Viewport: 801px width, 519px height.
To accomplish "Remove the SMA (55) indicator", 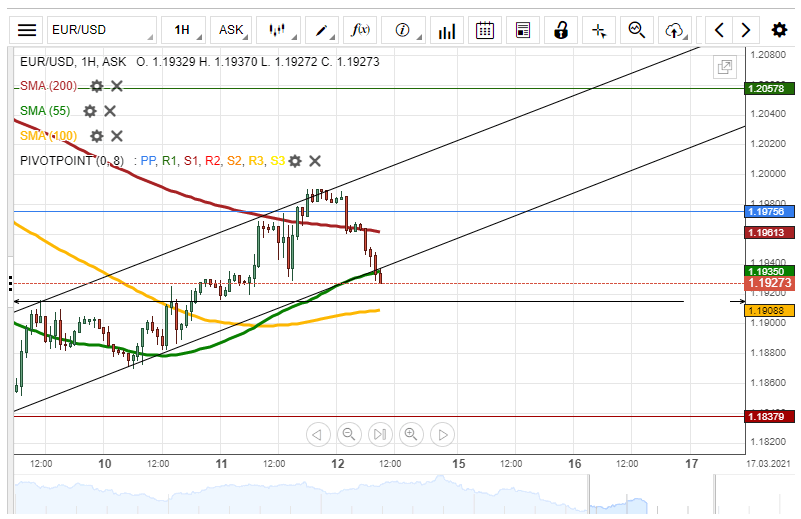I will [110, 111].
